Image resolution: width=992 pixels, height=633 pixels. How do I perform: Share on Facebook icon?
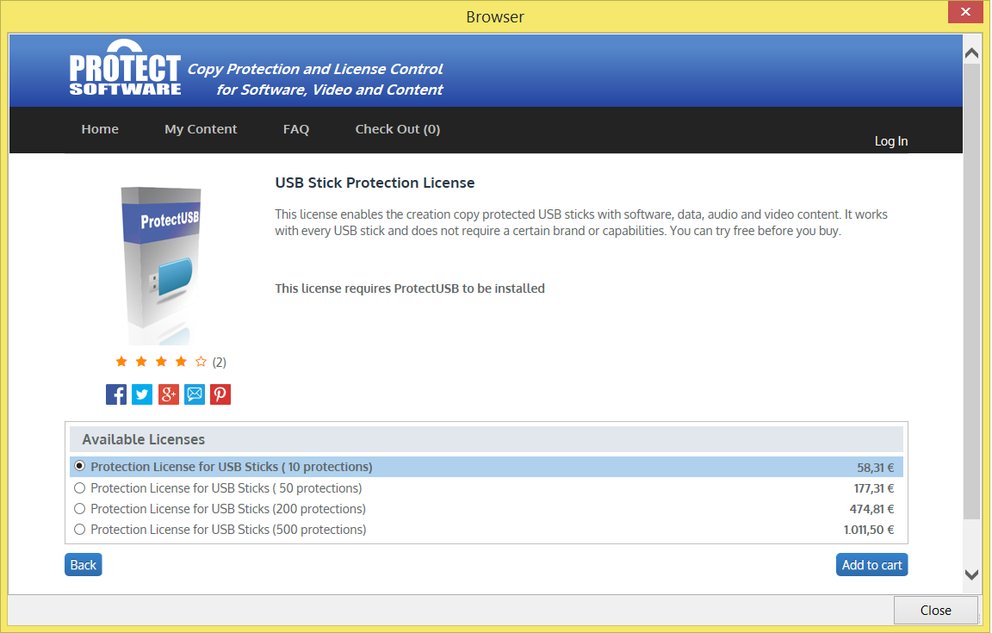pyautogui.click(x=116, y=394)
